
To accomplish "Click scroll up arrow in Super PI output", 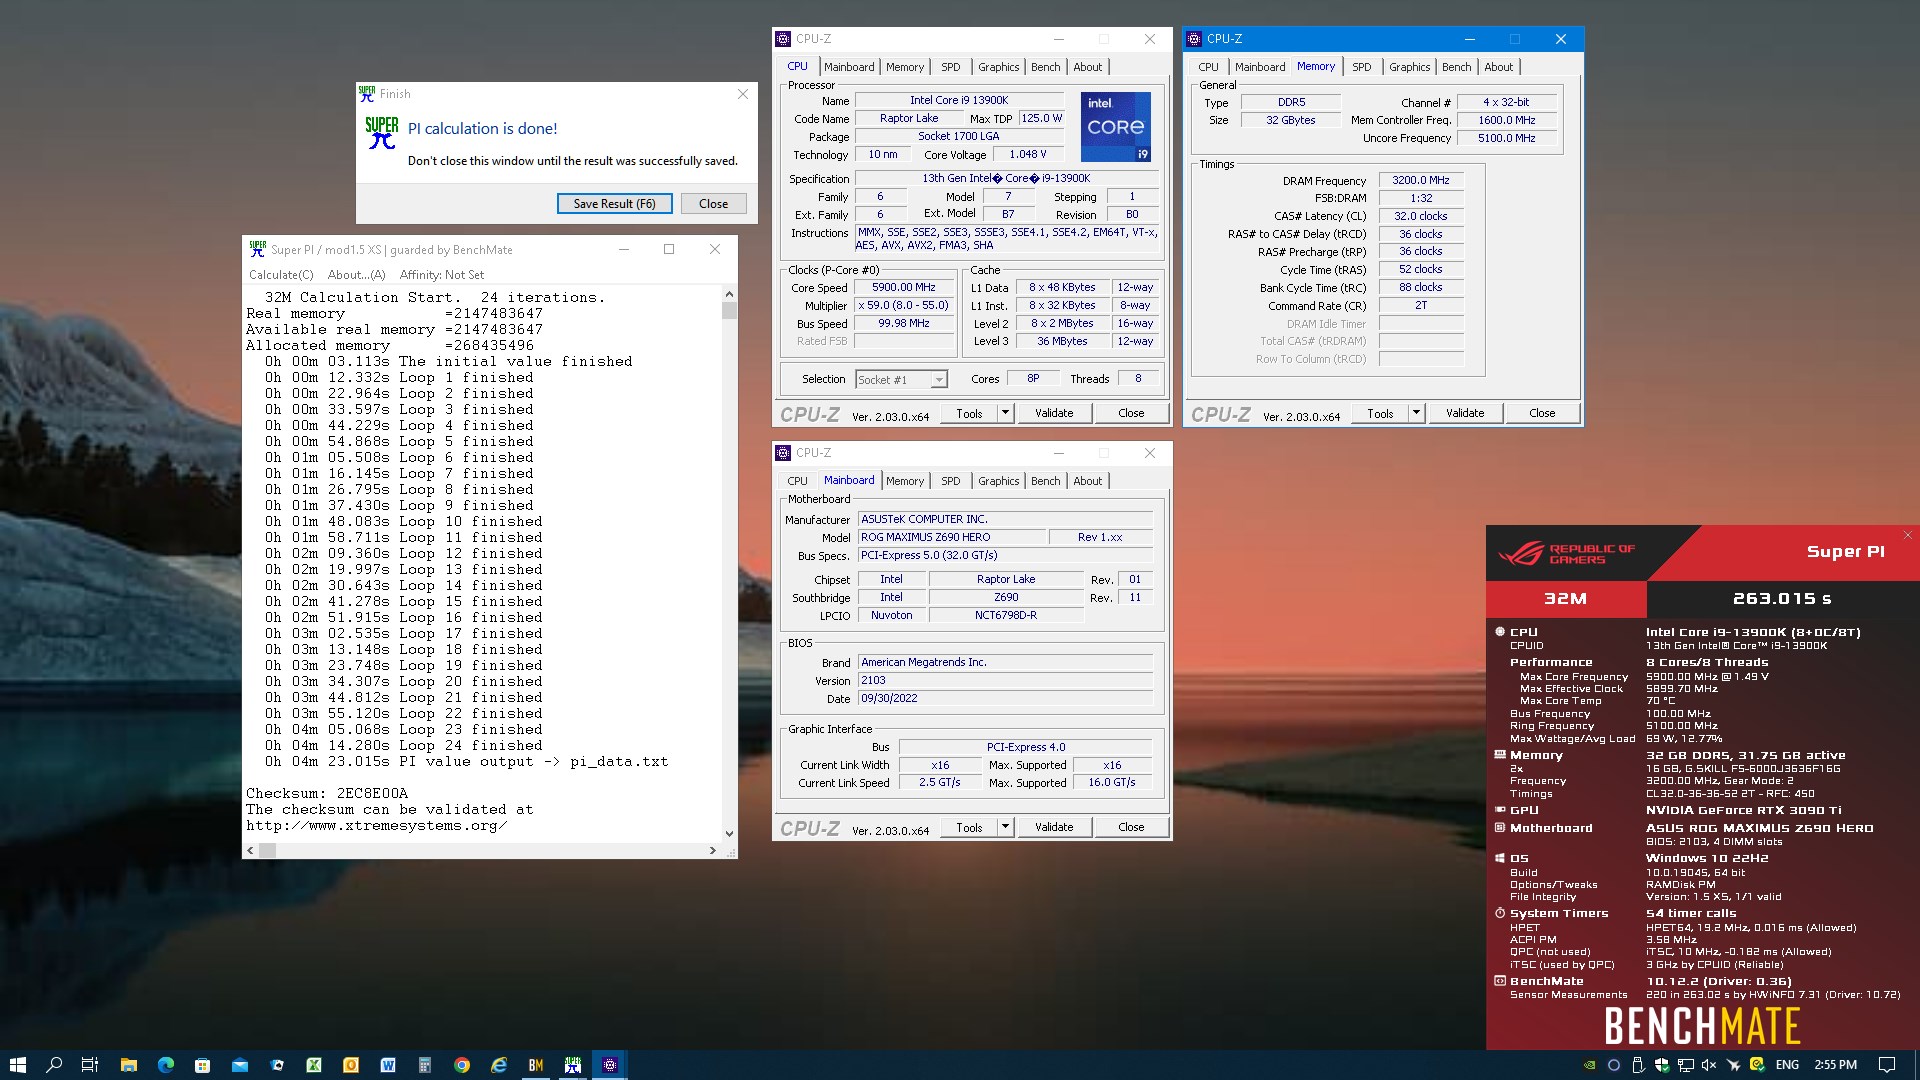I will pos(729,295).
